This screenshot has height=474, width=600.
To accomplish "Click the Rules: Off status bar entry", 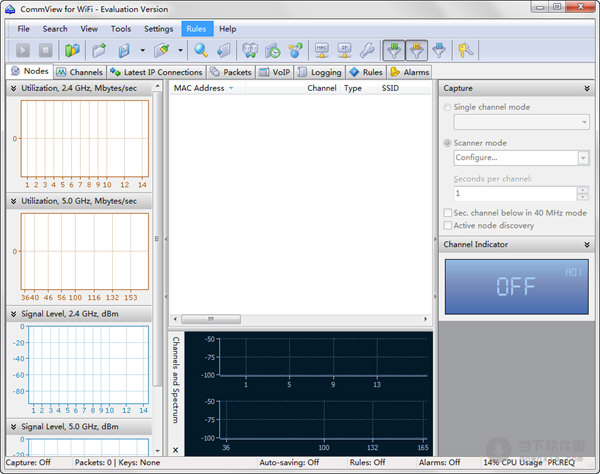I will point(367,463).
